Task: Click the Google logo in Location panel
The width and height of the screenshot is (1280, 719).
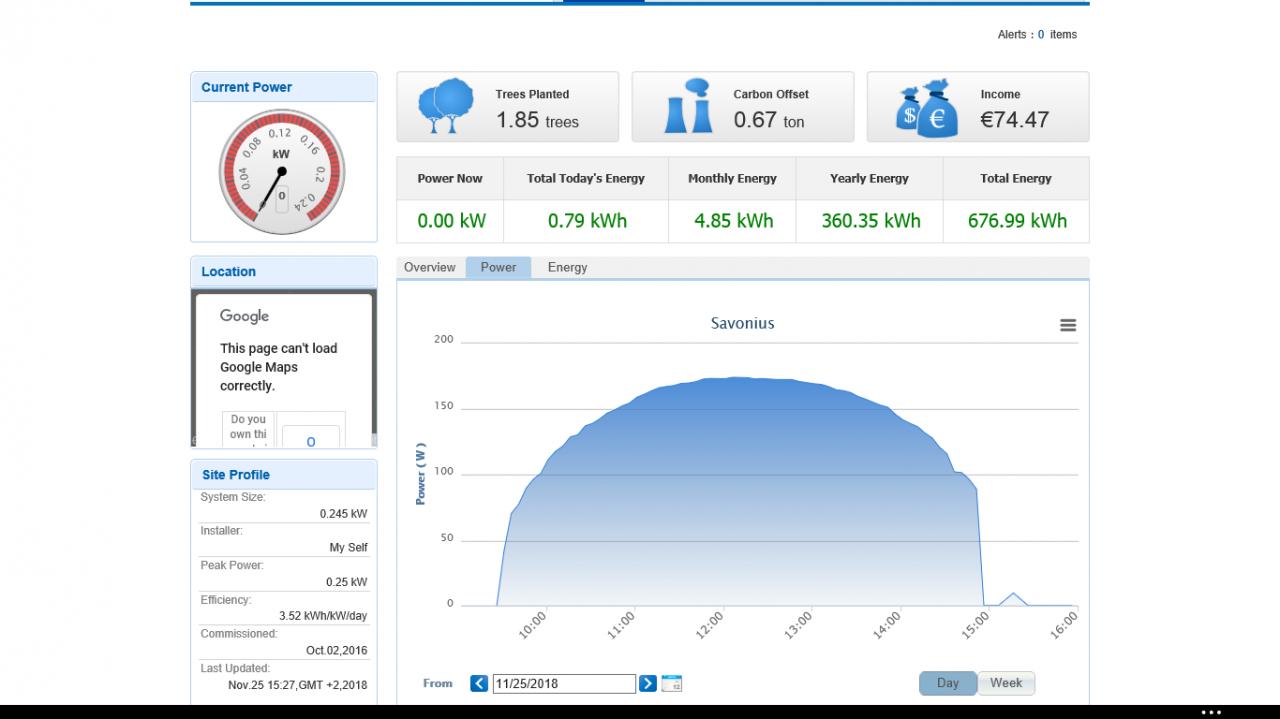Action: 245,316
